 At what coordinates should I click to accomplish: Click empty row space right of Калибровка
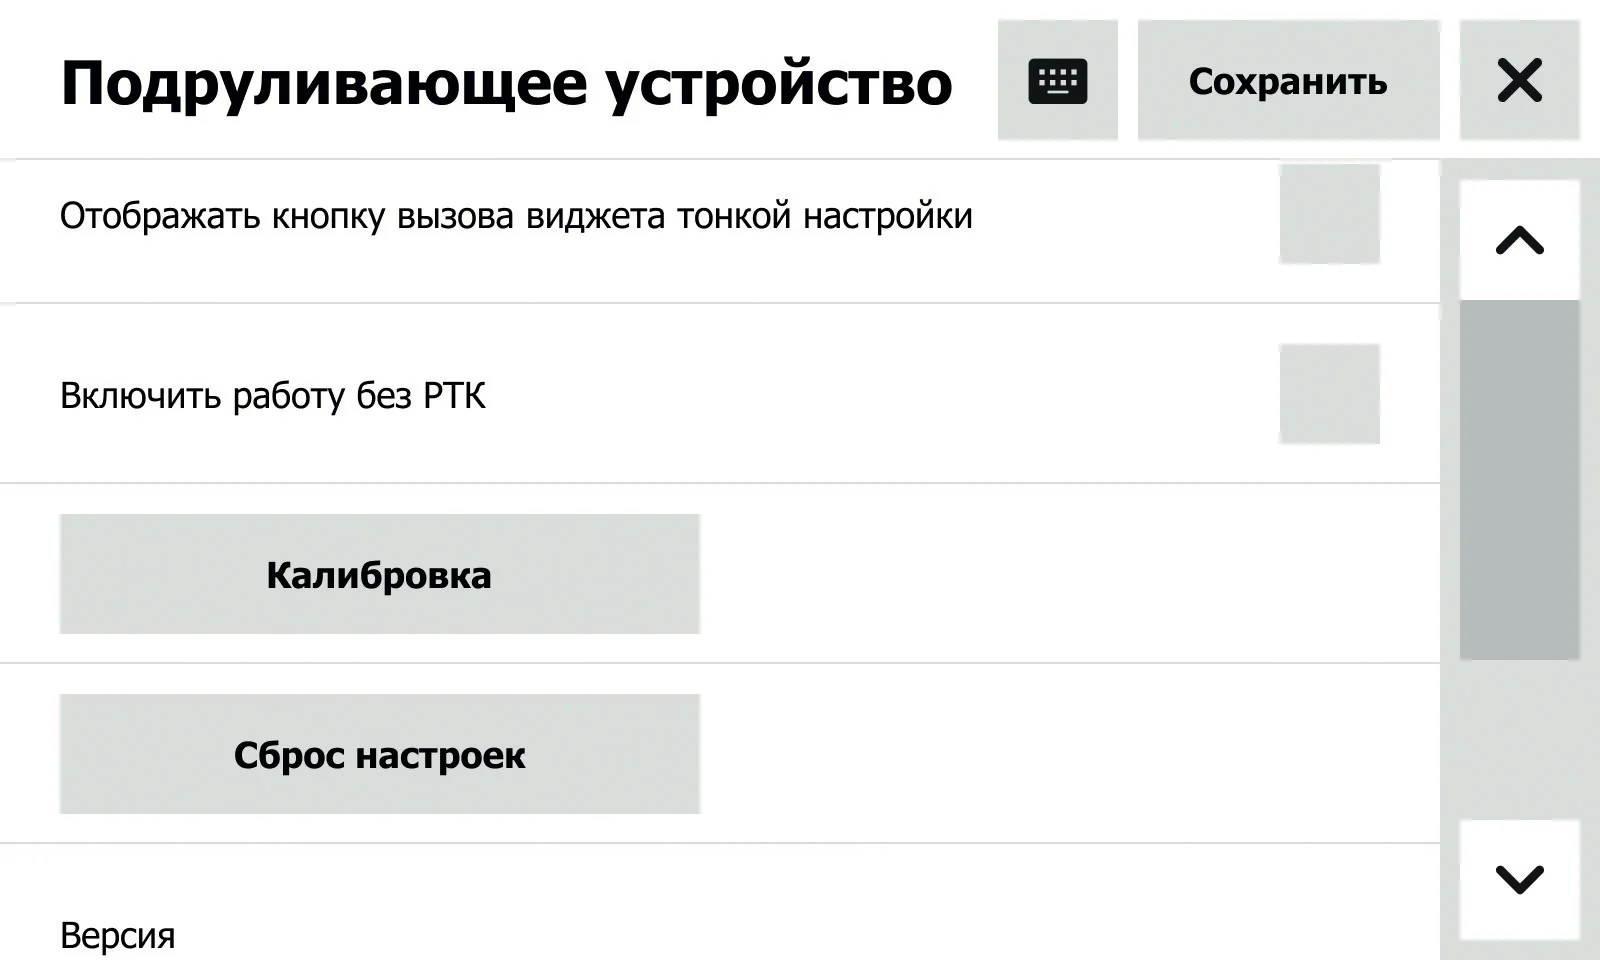pyautogui.click(x=1070, y=574)
